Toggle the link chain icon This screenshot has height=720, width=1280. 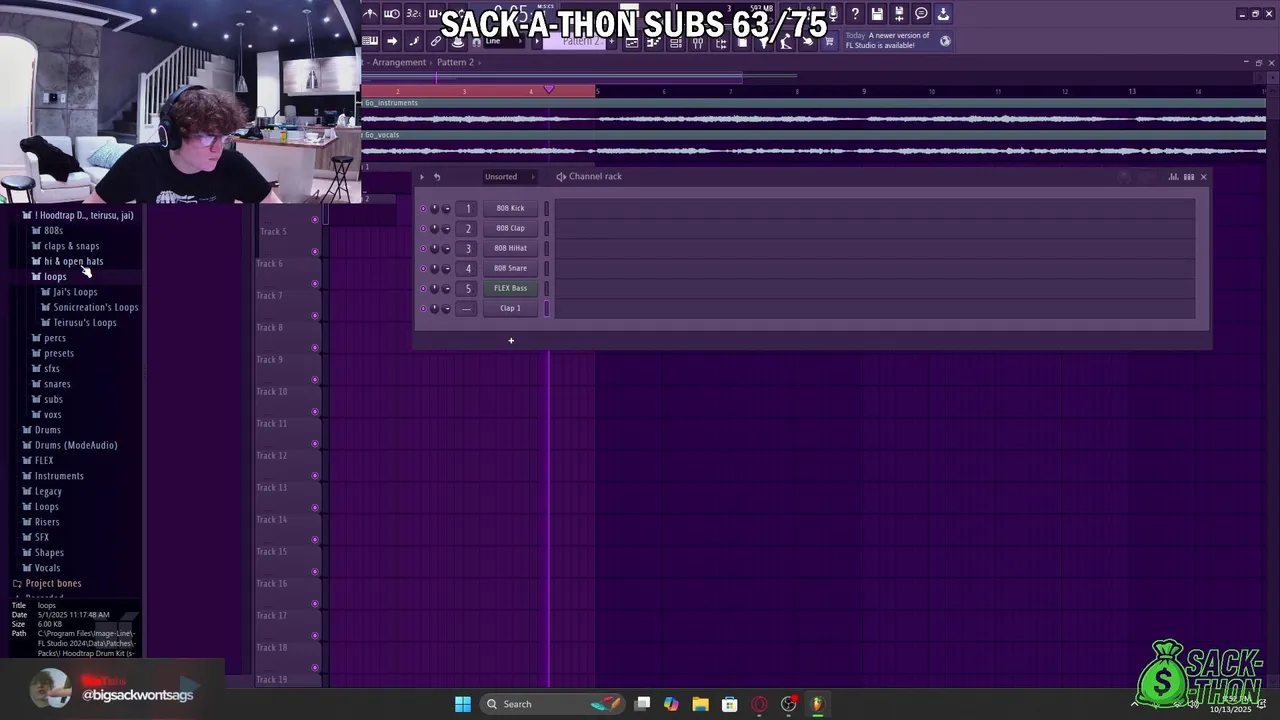coord(436,41)
